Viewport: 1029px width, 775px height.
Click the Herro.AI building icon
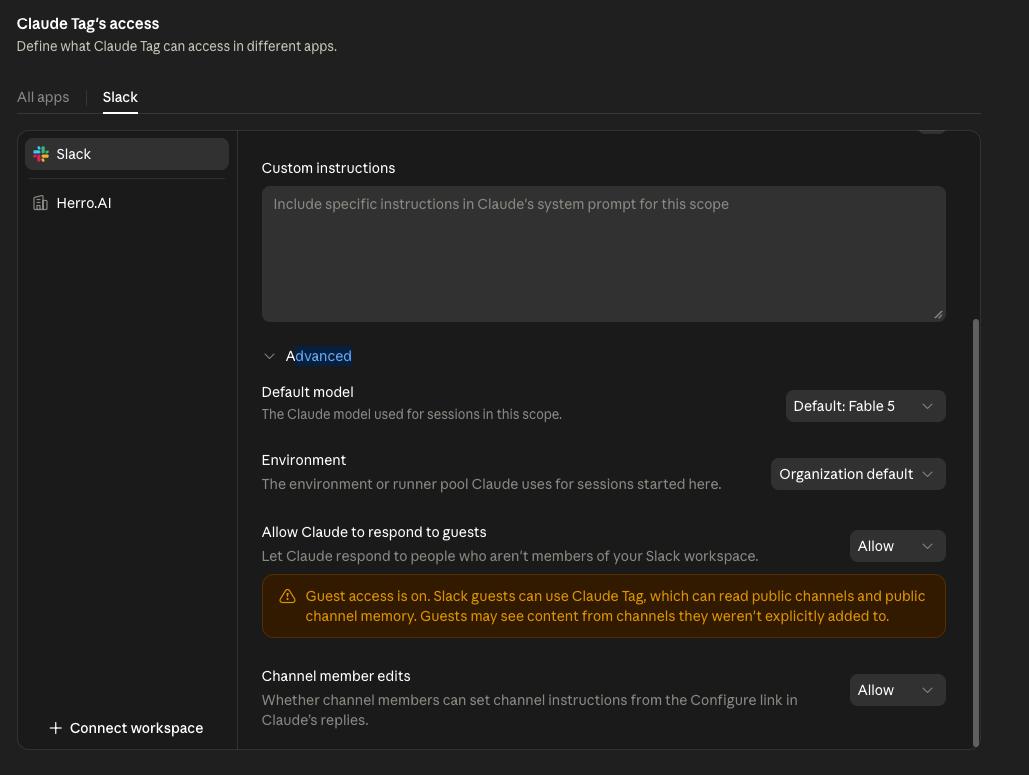click(x=41, y=203)
